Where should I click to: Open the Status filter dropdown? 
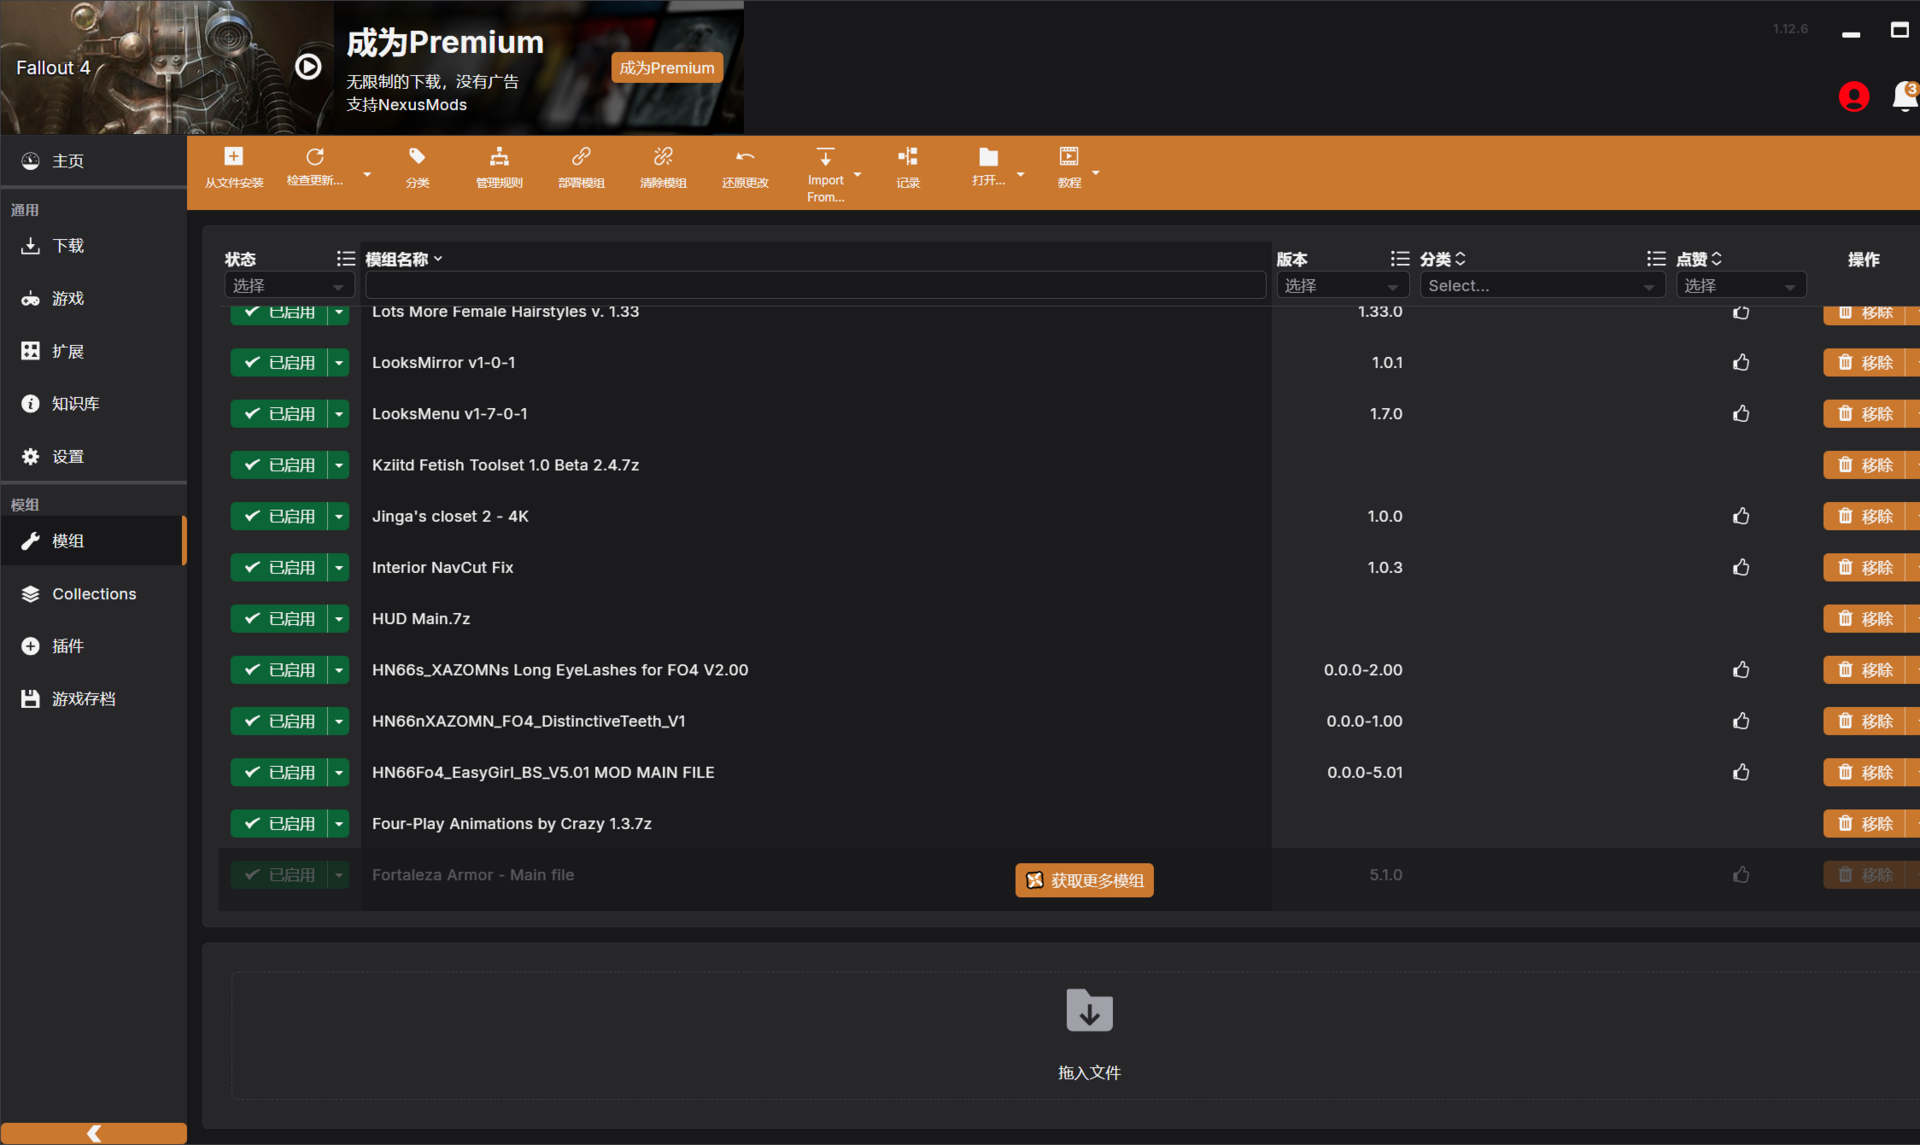tap(289, 286)
